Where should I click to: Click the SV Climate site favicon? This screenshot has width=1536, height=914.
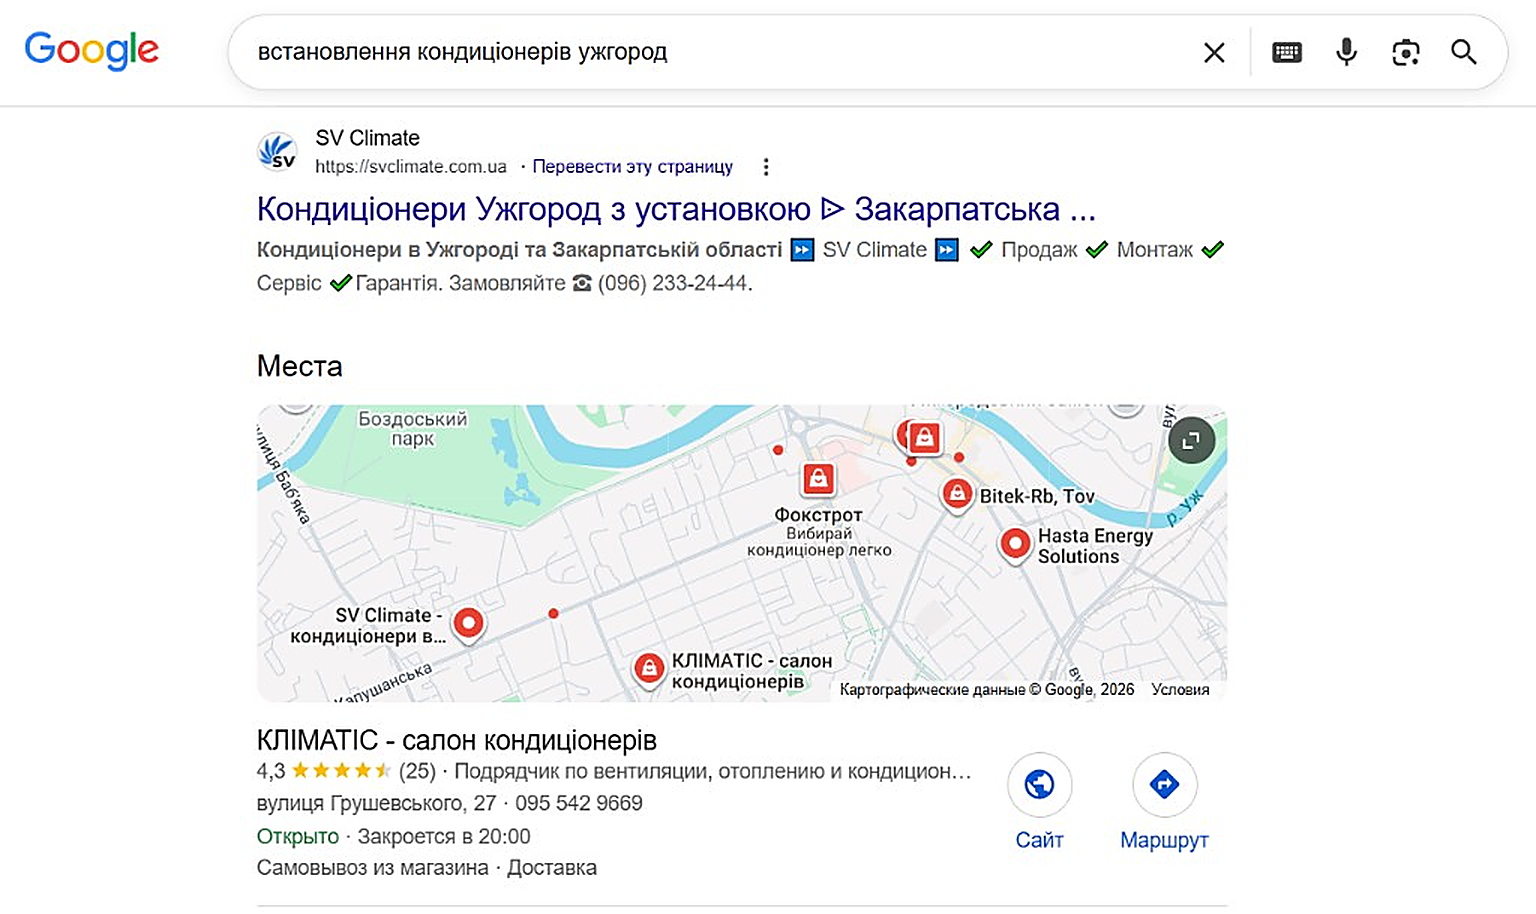coord(277,152)
